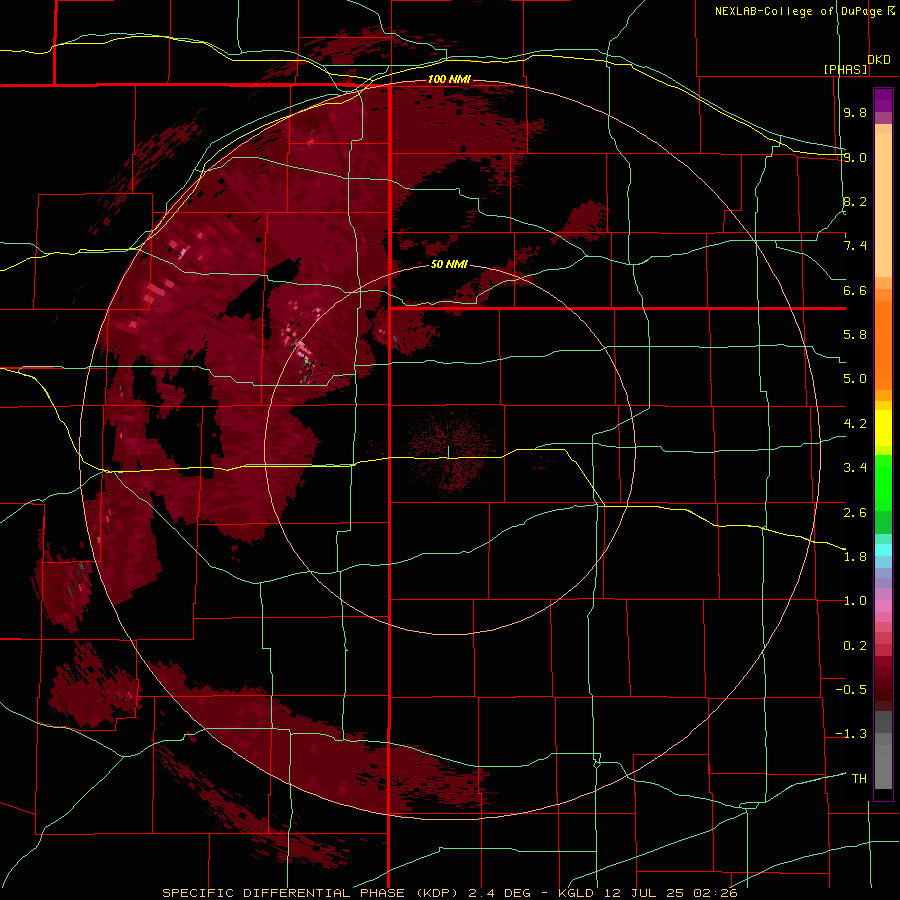900x900 pixels.
Task: Click the 1.0 value on color scale
Action: click(855, 601)
